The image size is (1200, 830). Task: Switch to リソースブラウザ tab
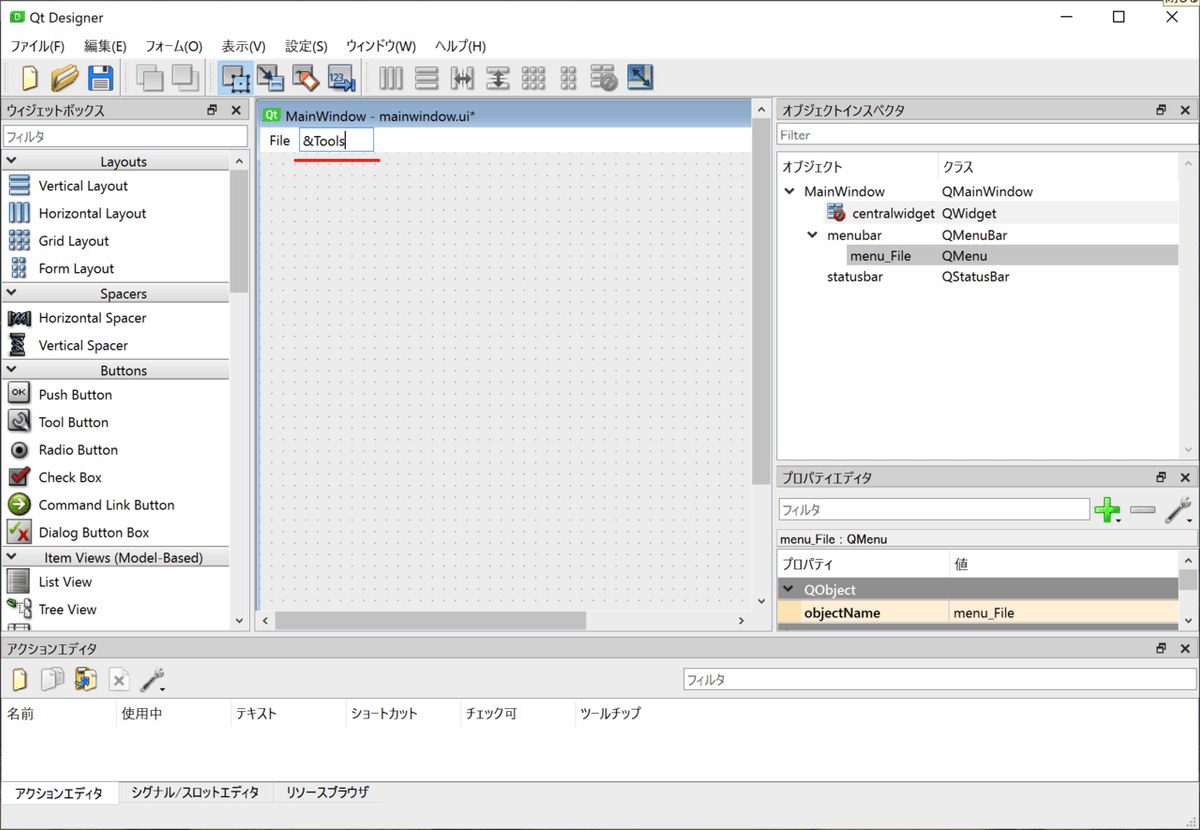tap(327, 792)
